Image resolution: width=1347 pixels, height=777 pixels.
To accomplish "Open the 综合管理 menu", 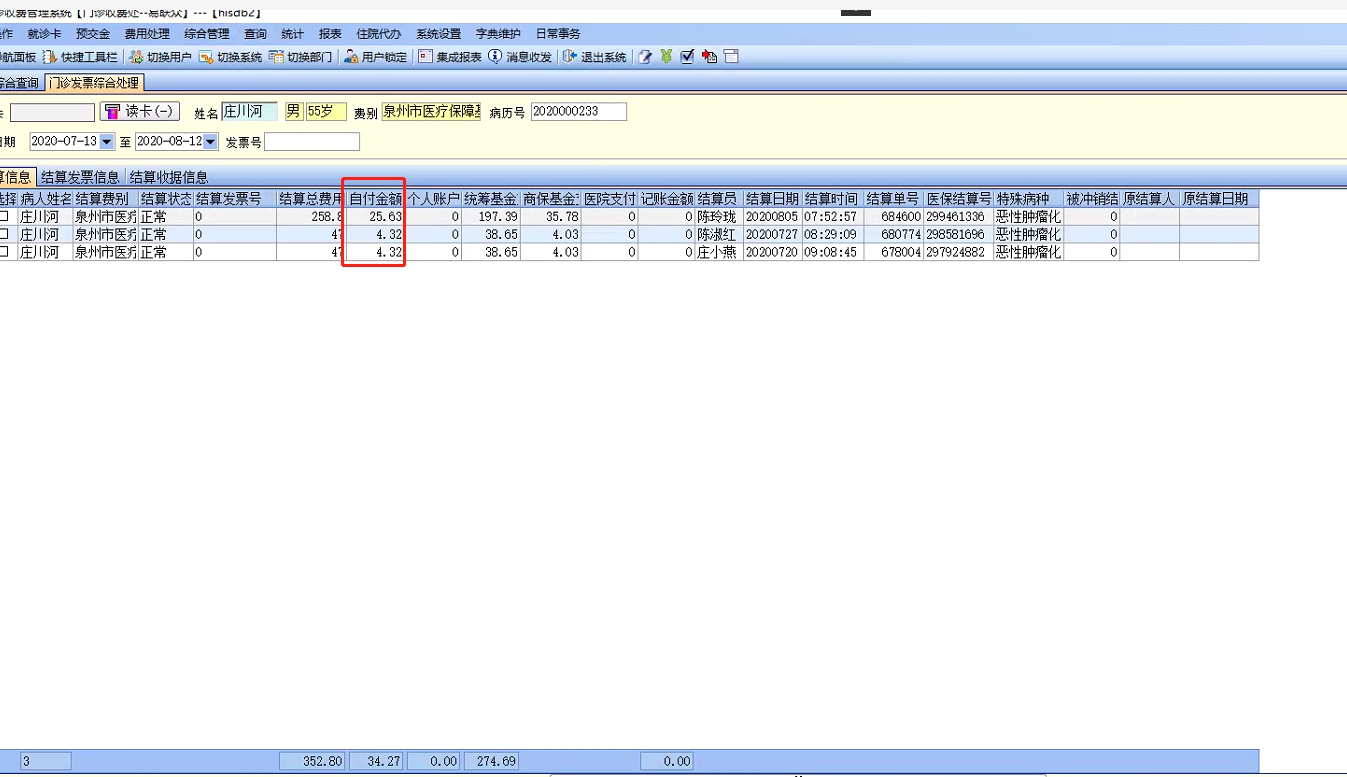I will coord(207,34).
